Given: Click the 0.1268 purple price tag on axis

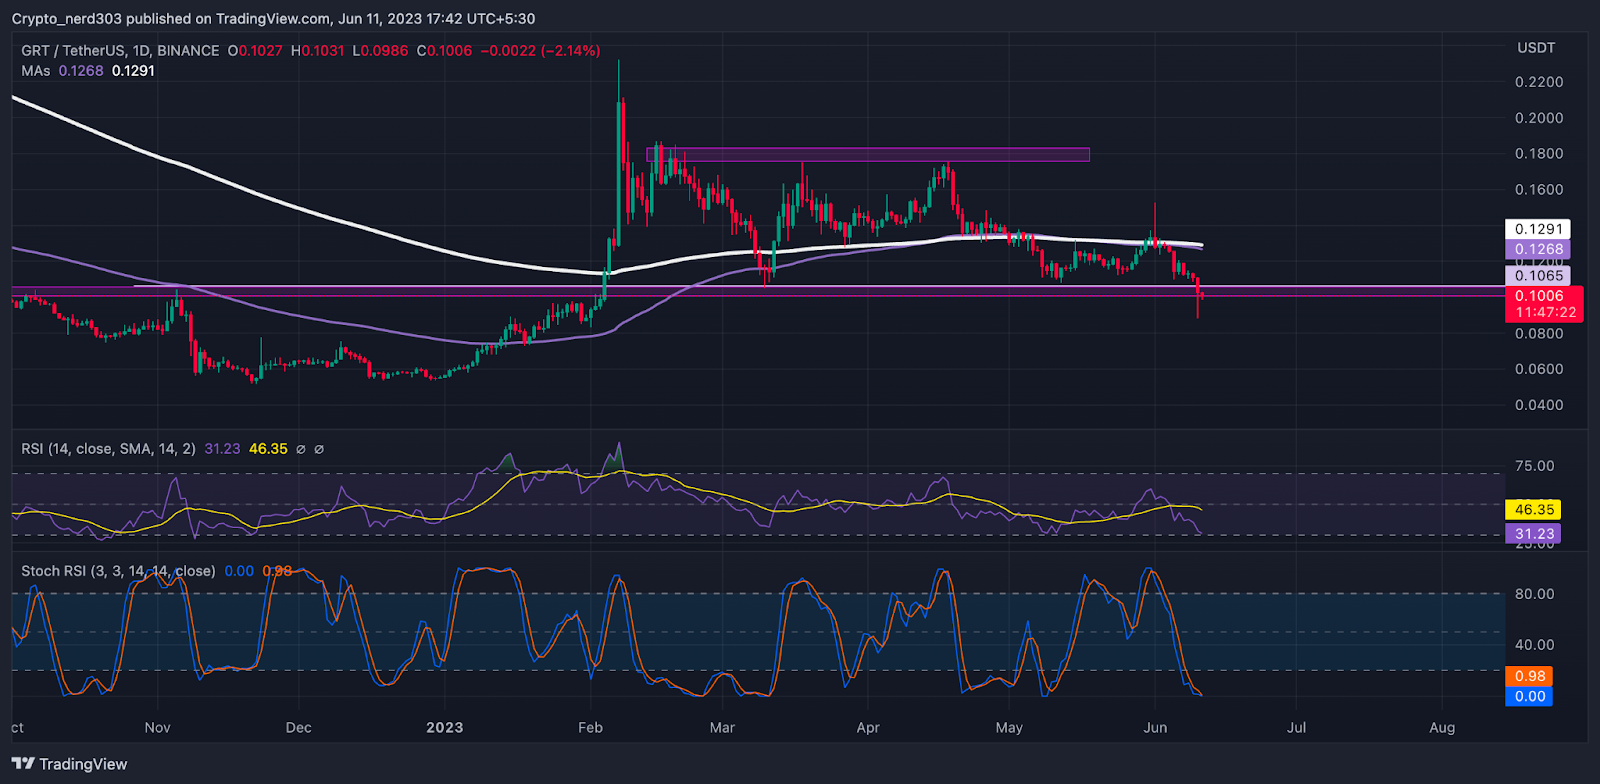Looking at the screenshot, I should click(x=1538, y=250).
